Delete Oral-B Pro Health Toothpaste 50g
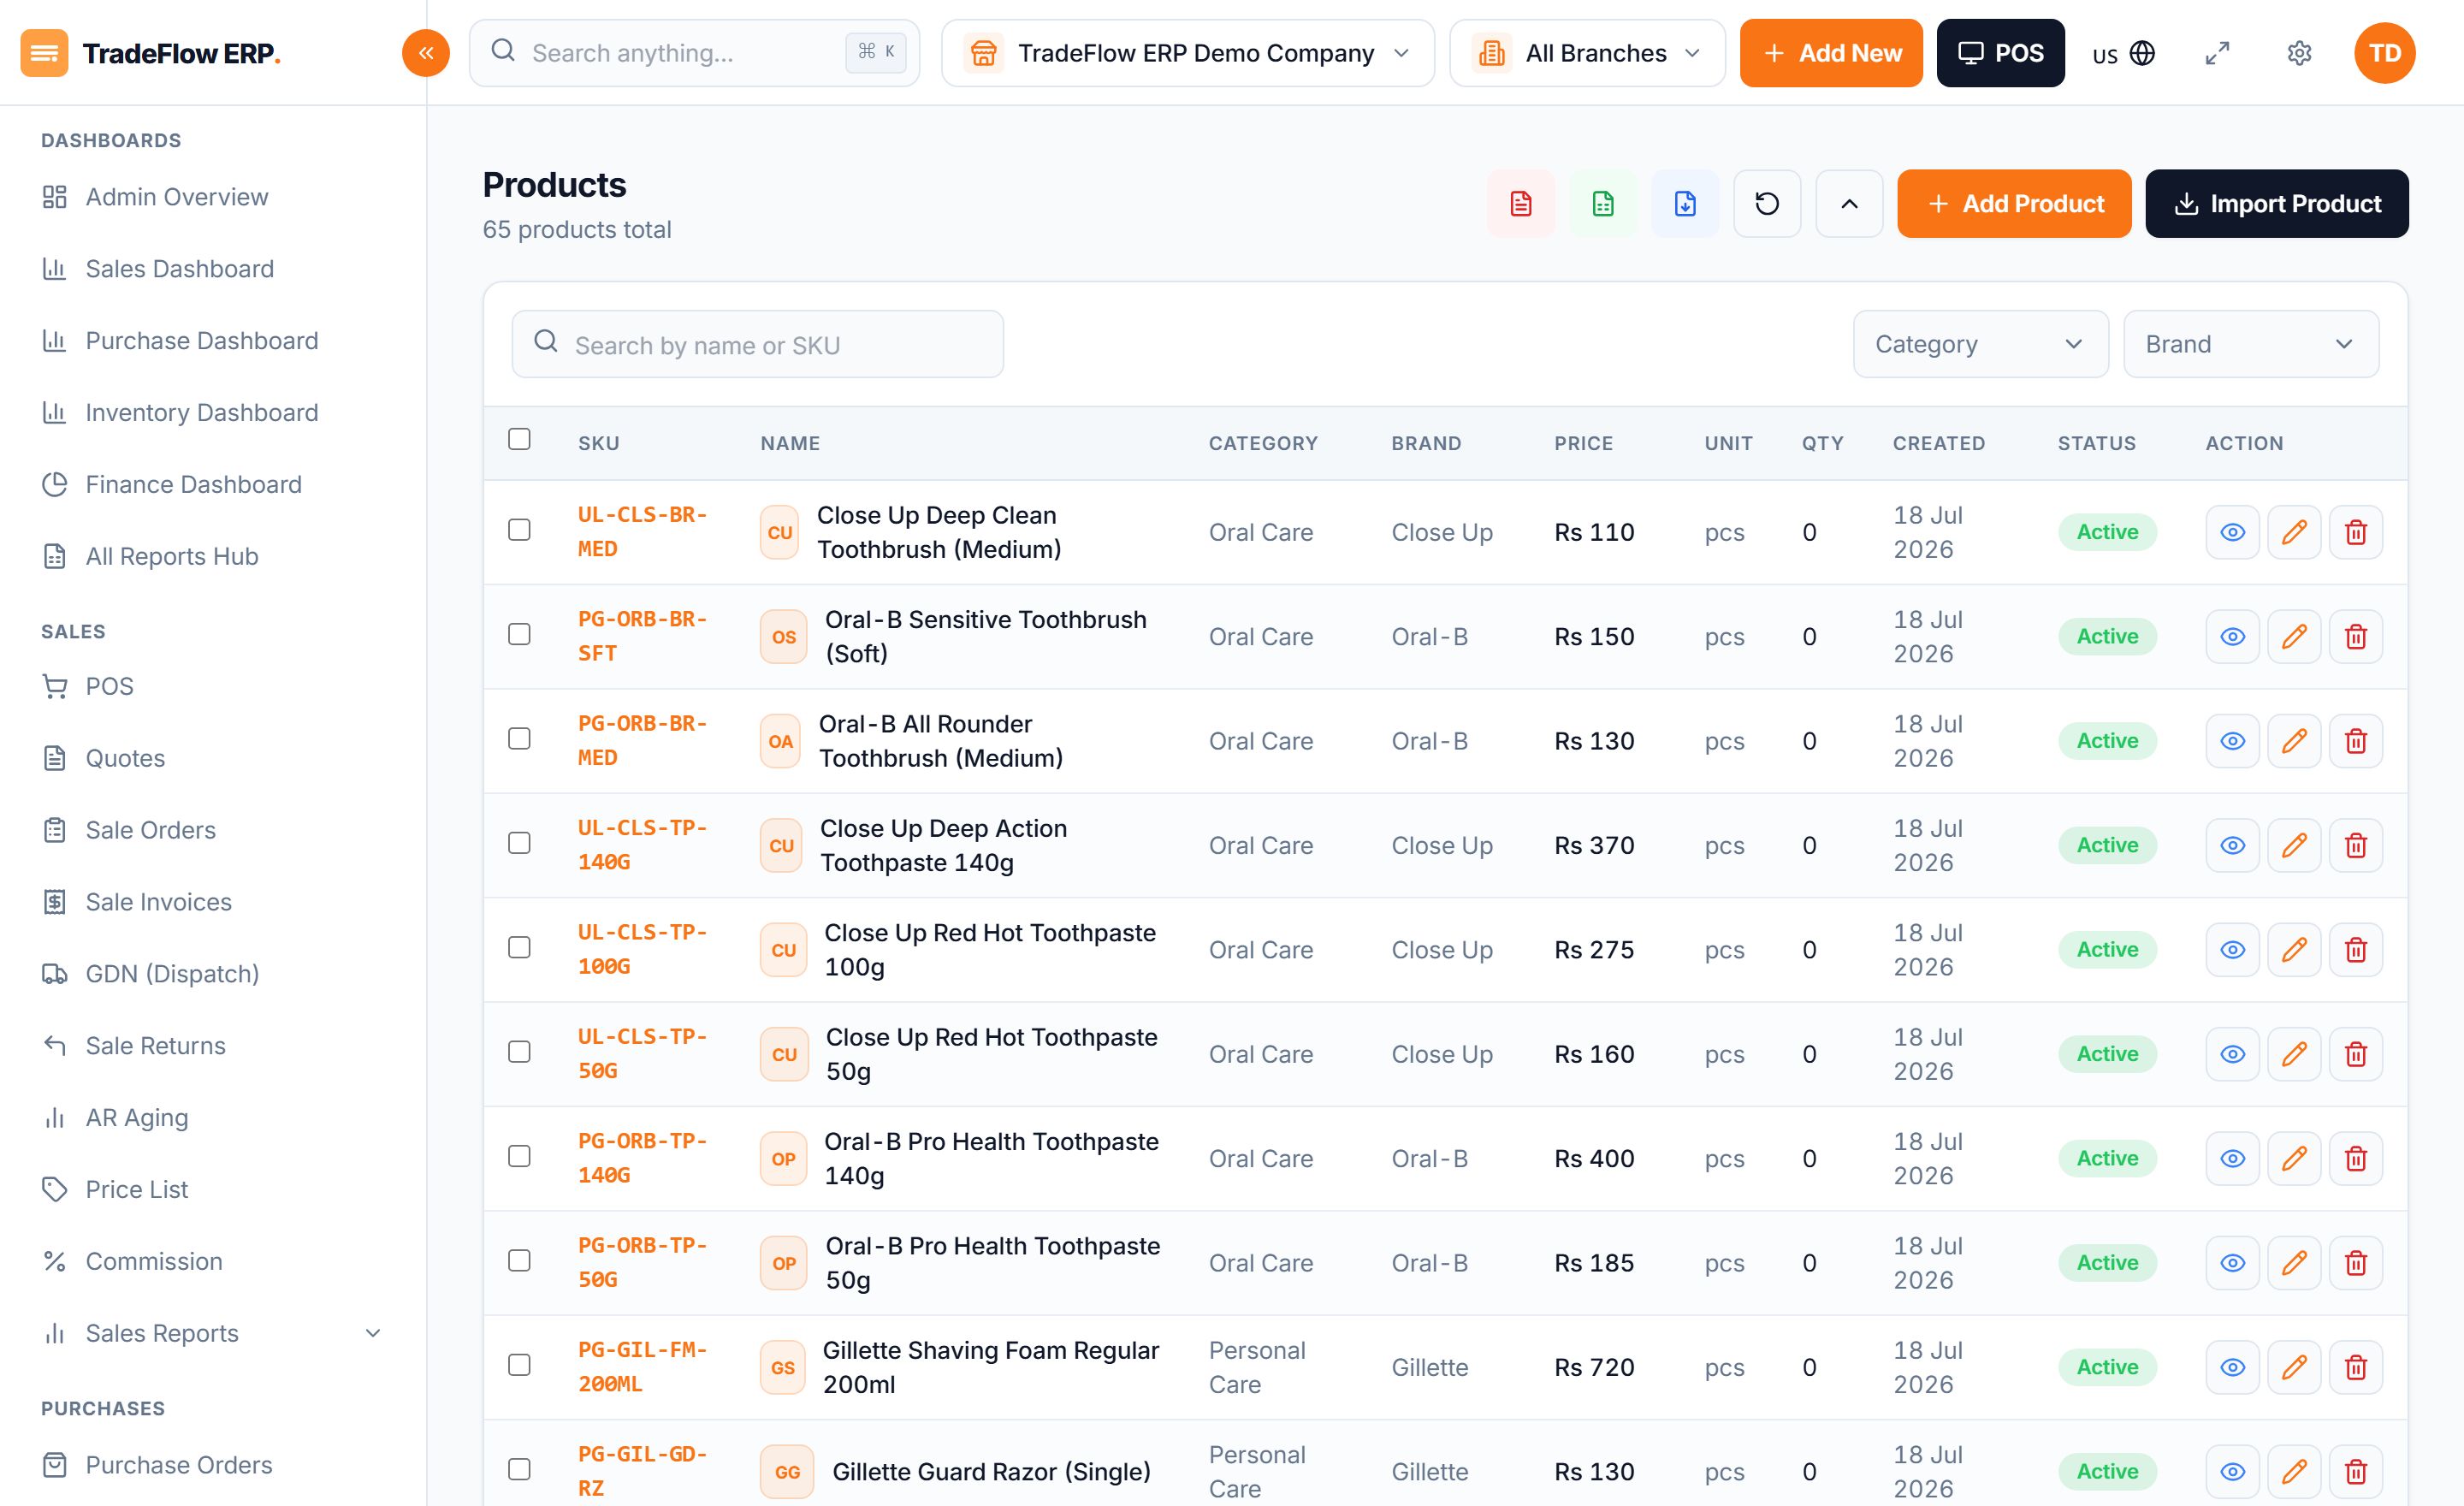The width and height of the screenshot is (2464, 1506). coord(2356,1263)
